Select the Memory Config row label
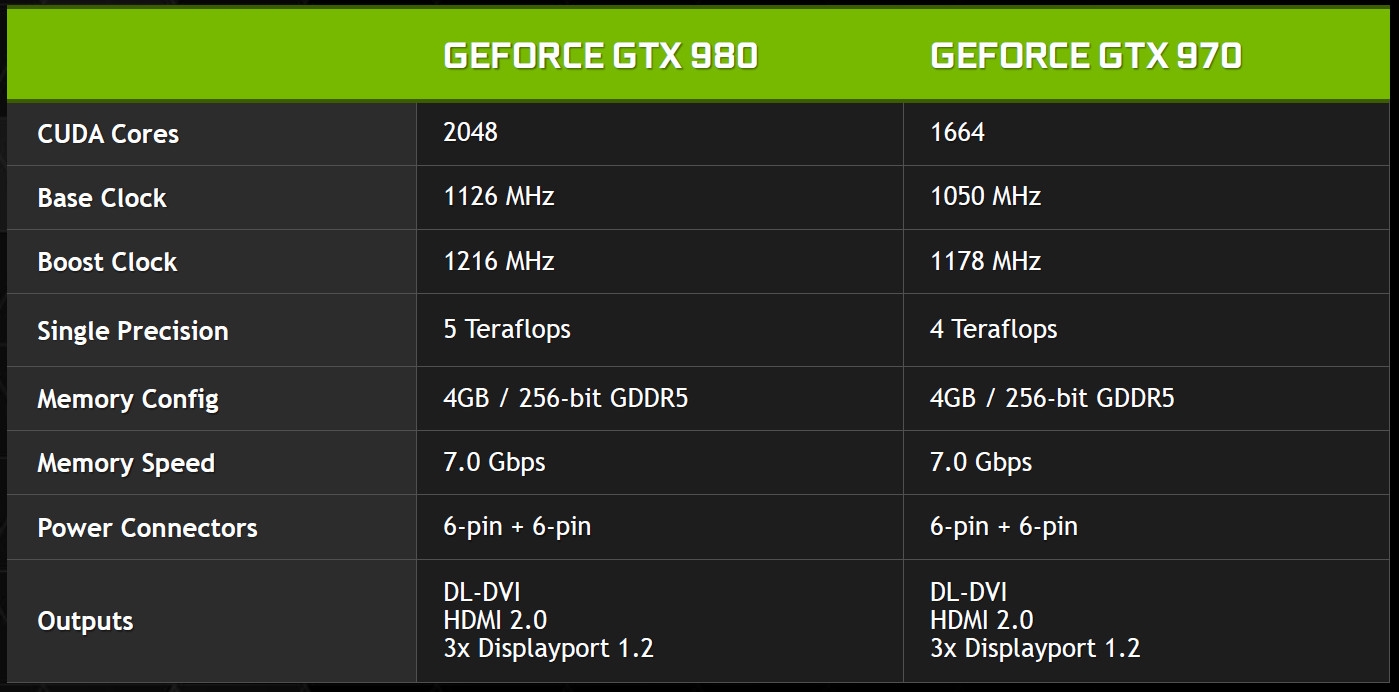Viewport: 1399px width, 692px height. click(128, 399)
